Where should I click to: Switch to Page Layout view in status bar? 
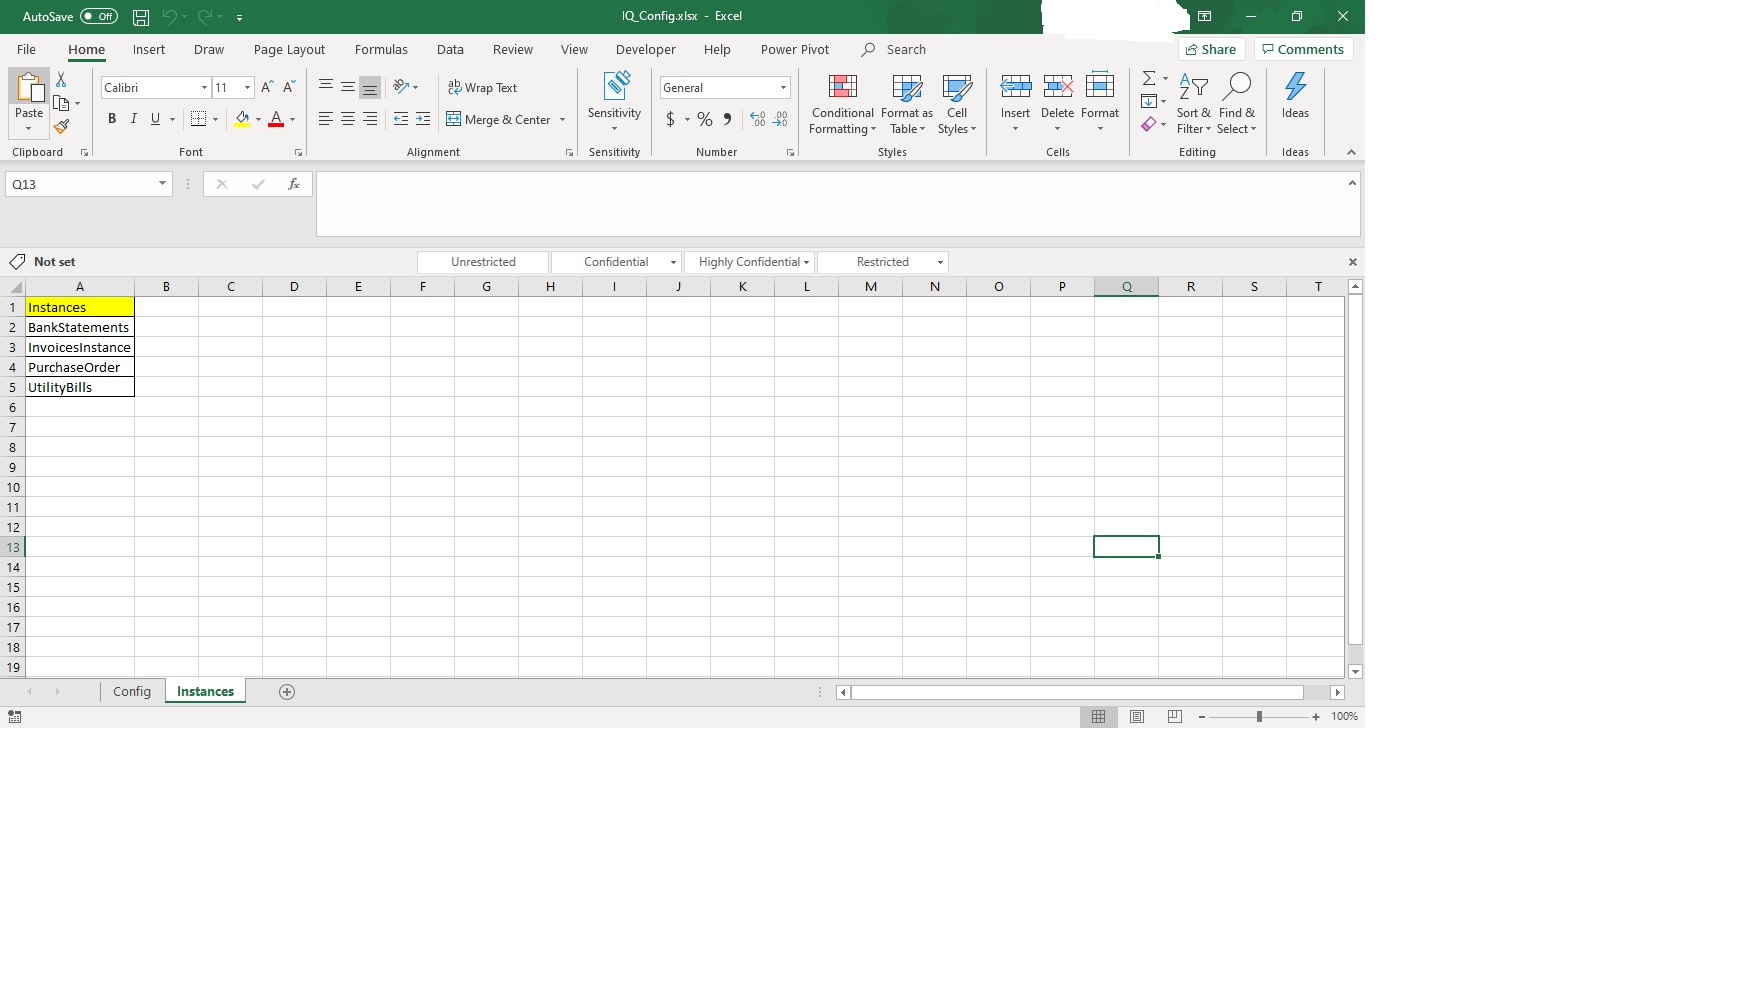[1137, 717]
